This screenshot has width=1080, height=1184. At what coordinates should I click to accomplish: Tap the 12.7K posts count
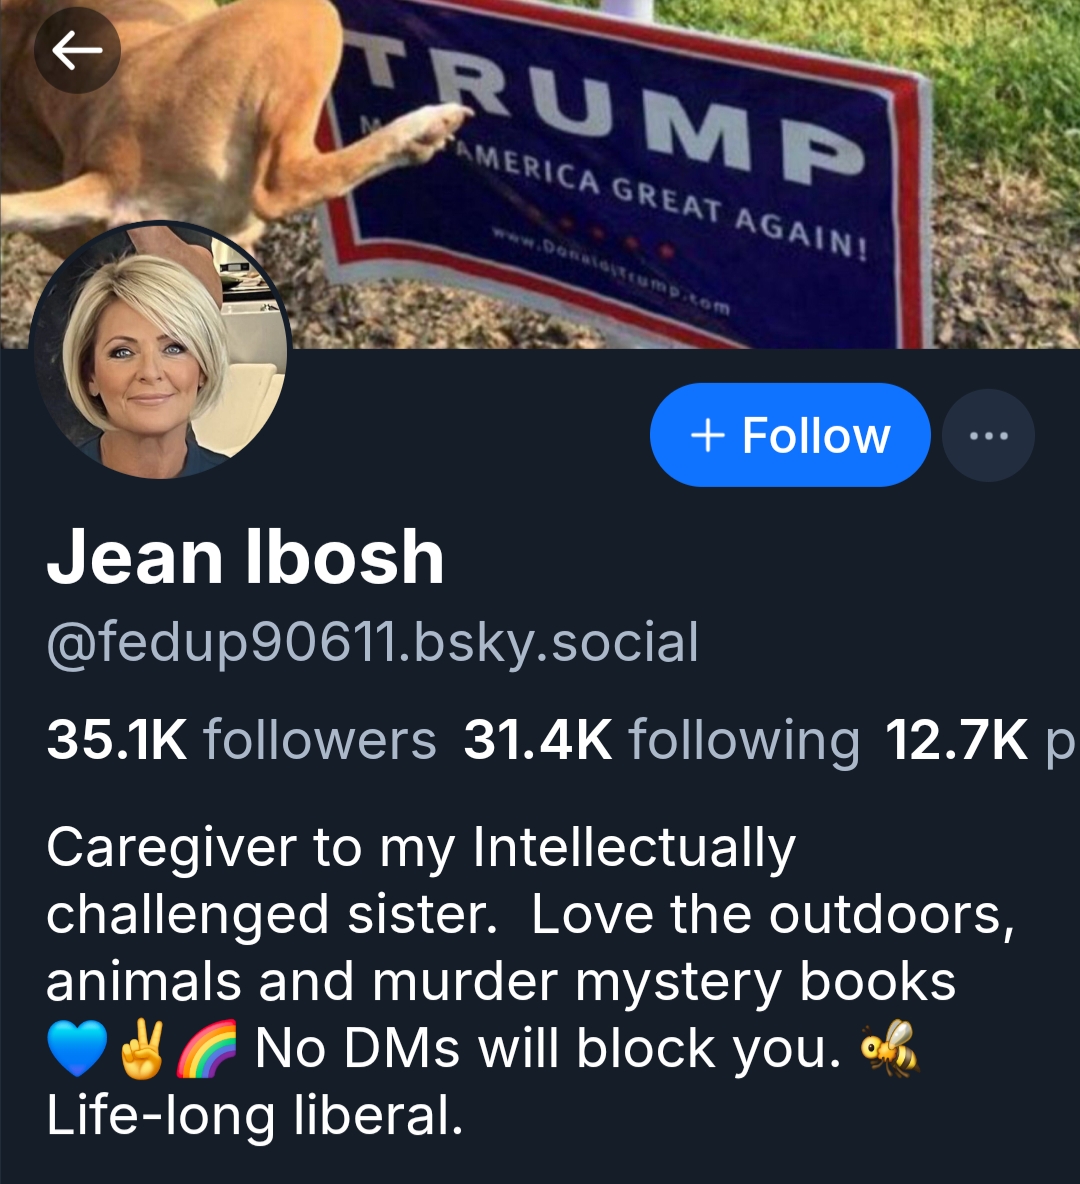980,739
